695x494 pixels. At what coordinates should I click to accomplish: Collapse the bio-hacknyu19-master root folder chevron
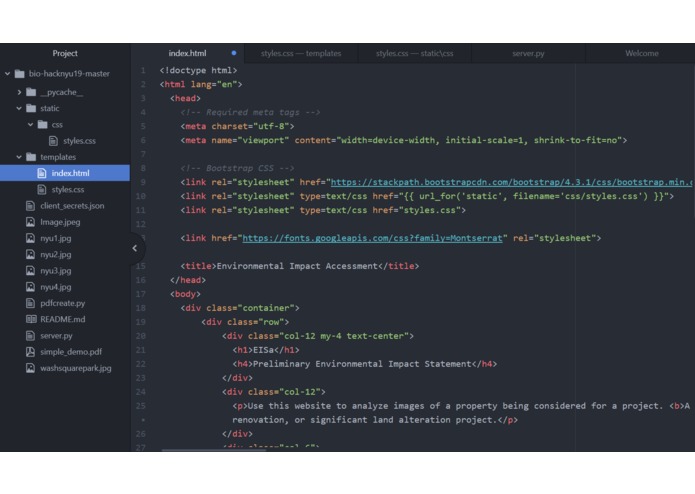[8, 74]
